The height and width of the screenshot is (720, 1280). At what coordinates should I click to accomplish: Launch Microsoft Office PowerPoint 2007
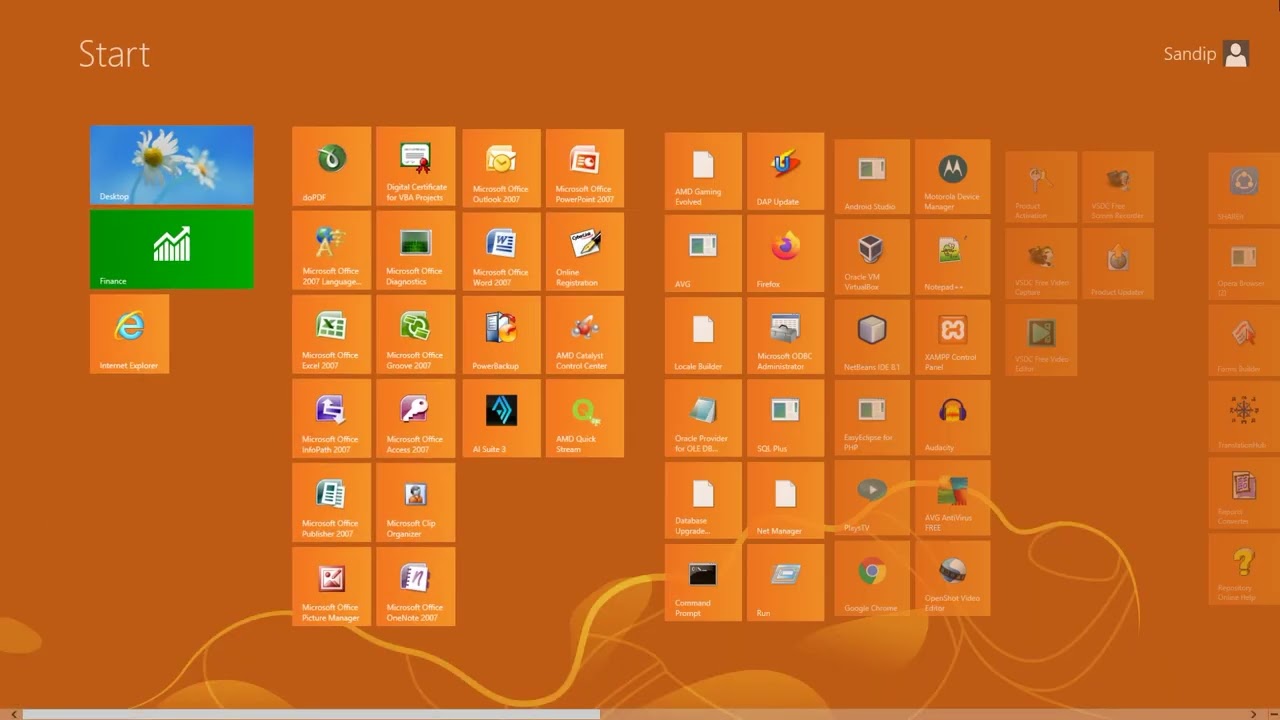[585, 168]
